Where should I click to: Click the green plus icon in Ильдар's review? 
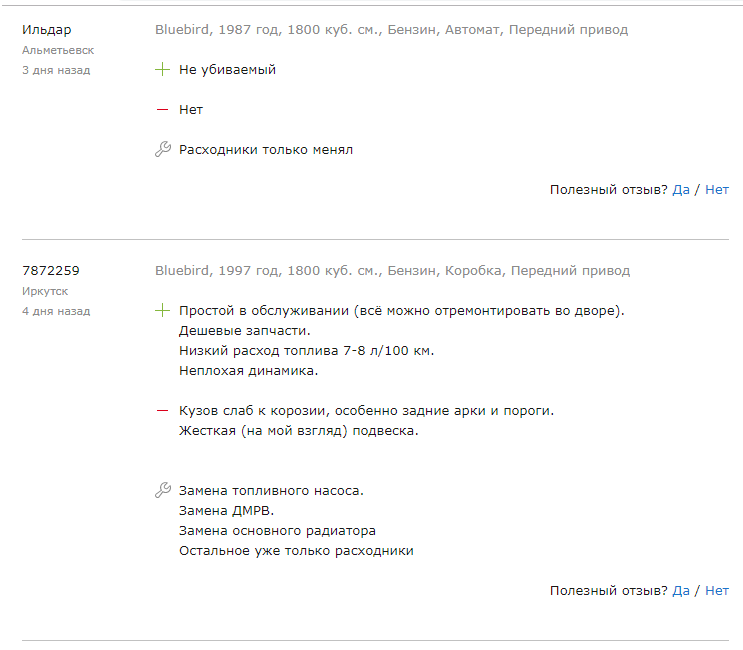pyautogui.click(x=162, y=70)
